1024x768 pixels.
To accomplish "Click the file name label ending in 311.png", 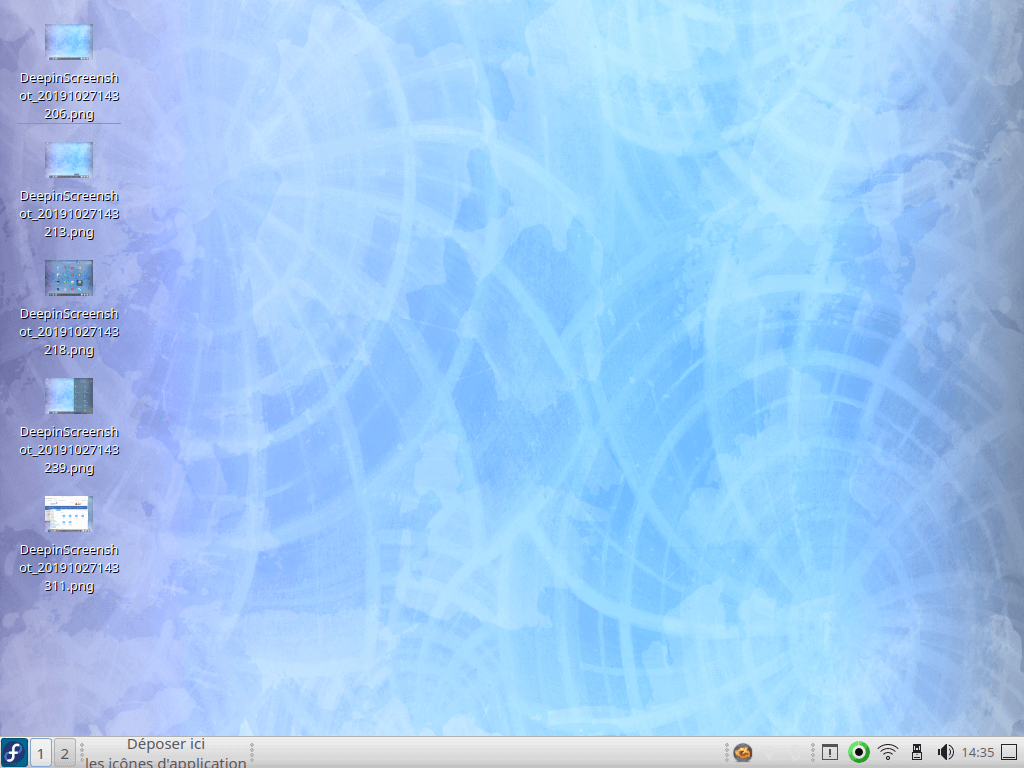I will tap(69, 568).
